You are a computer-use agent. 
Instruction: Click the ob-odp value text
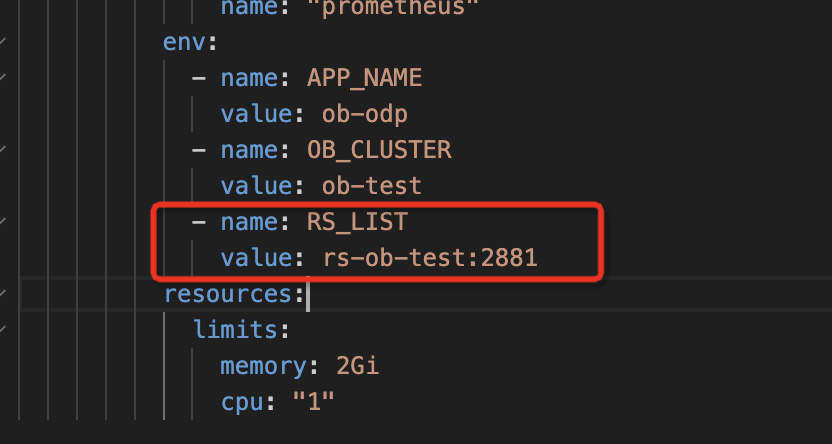365,114
